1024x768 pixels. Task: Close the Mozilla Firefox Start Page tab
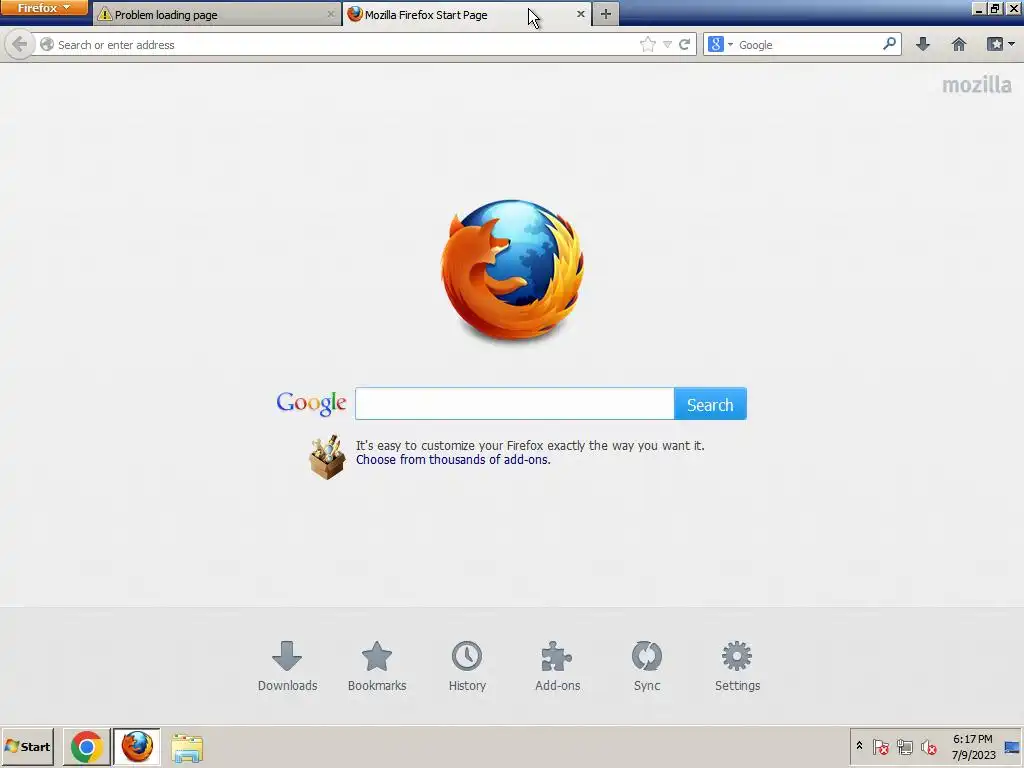tap(581, 14)
